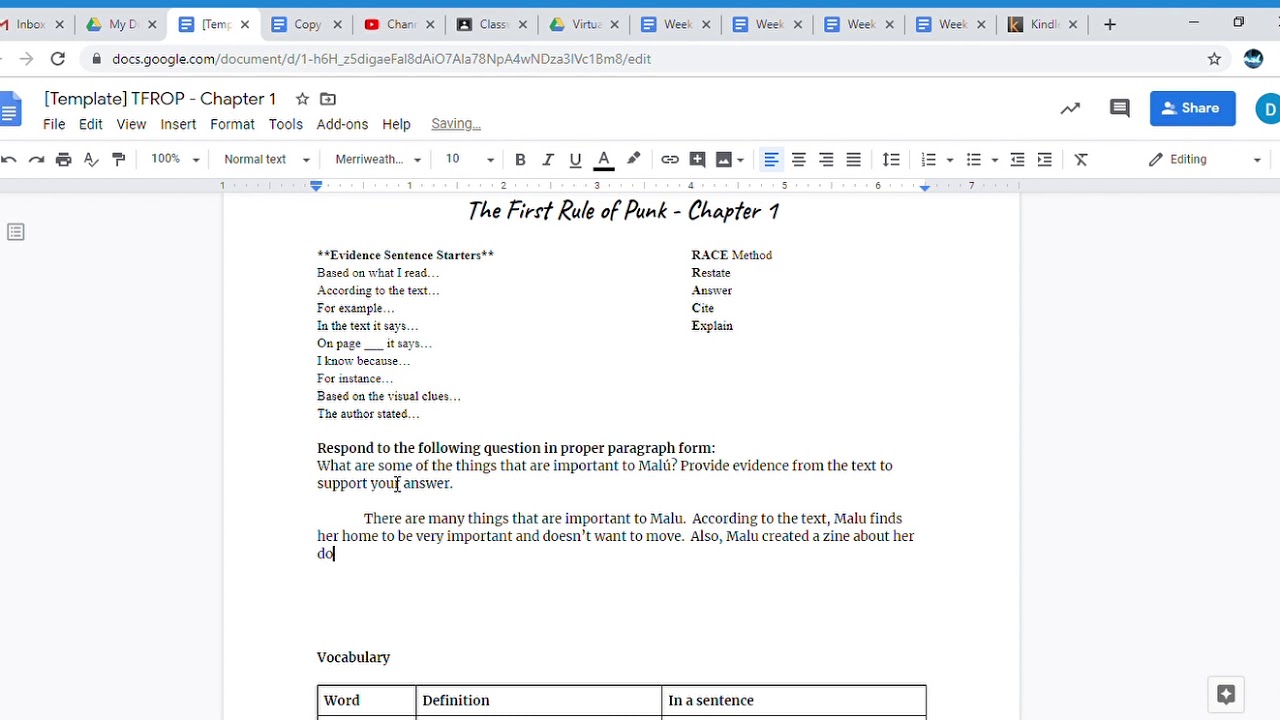Open the Format menu
Screen dimensions: 1280x720
pyautogui.click(x=232, y=124)
